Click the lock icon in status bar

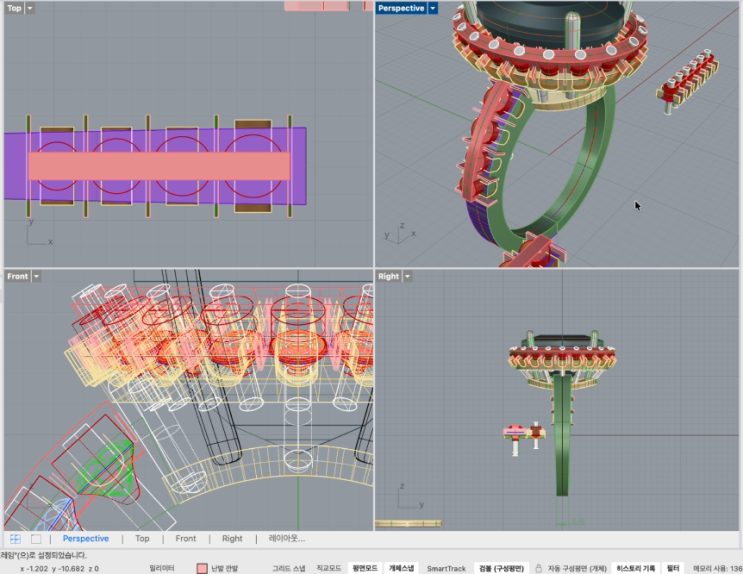click(539, 567)
